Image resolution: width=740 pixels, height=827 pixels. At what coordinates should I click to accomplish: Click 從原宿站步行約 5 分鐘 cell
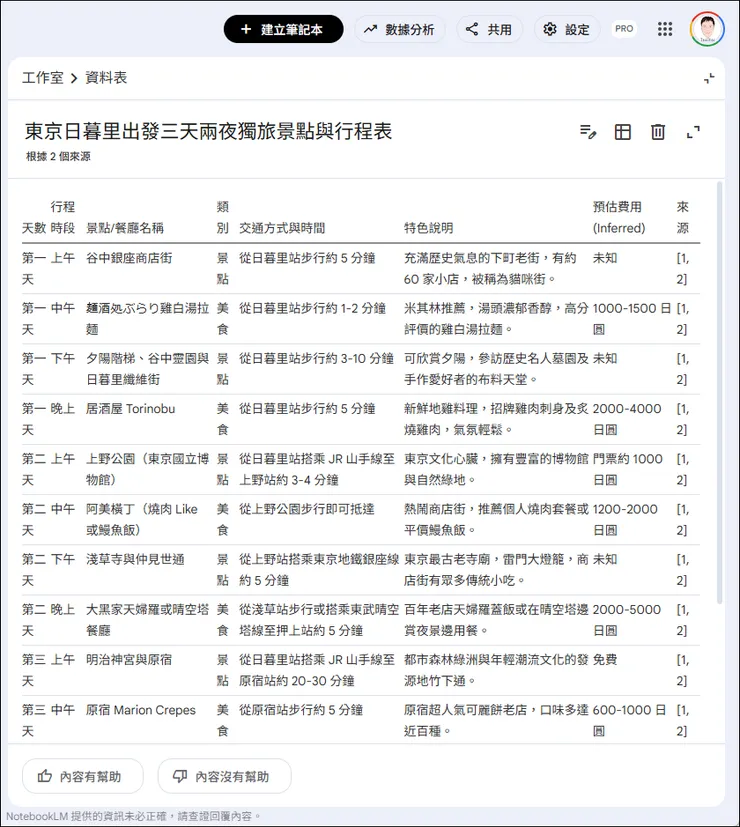click(x=301, y=710)
